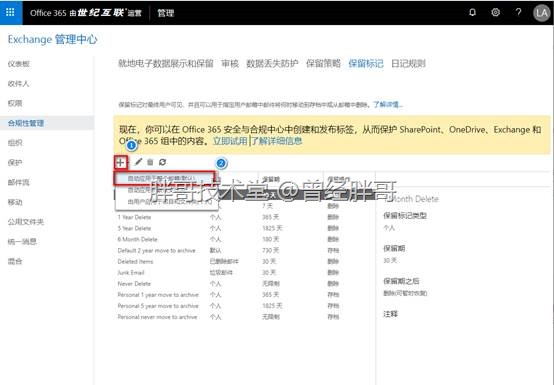This screenshot has width=554, height=385.
Task: Select third menu entry 由用户应用于项目和文件夹(个人)
Action: 166,202
